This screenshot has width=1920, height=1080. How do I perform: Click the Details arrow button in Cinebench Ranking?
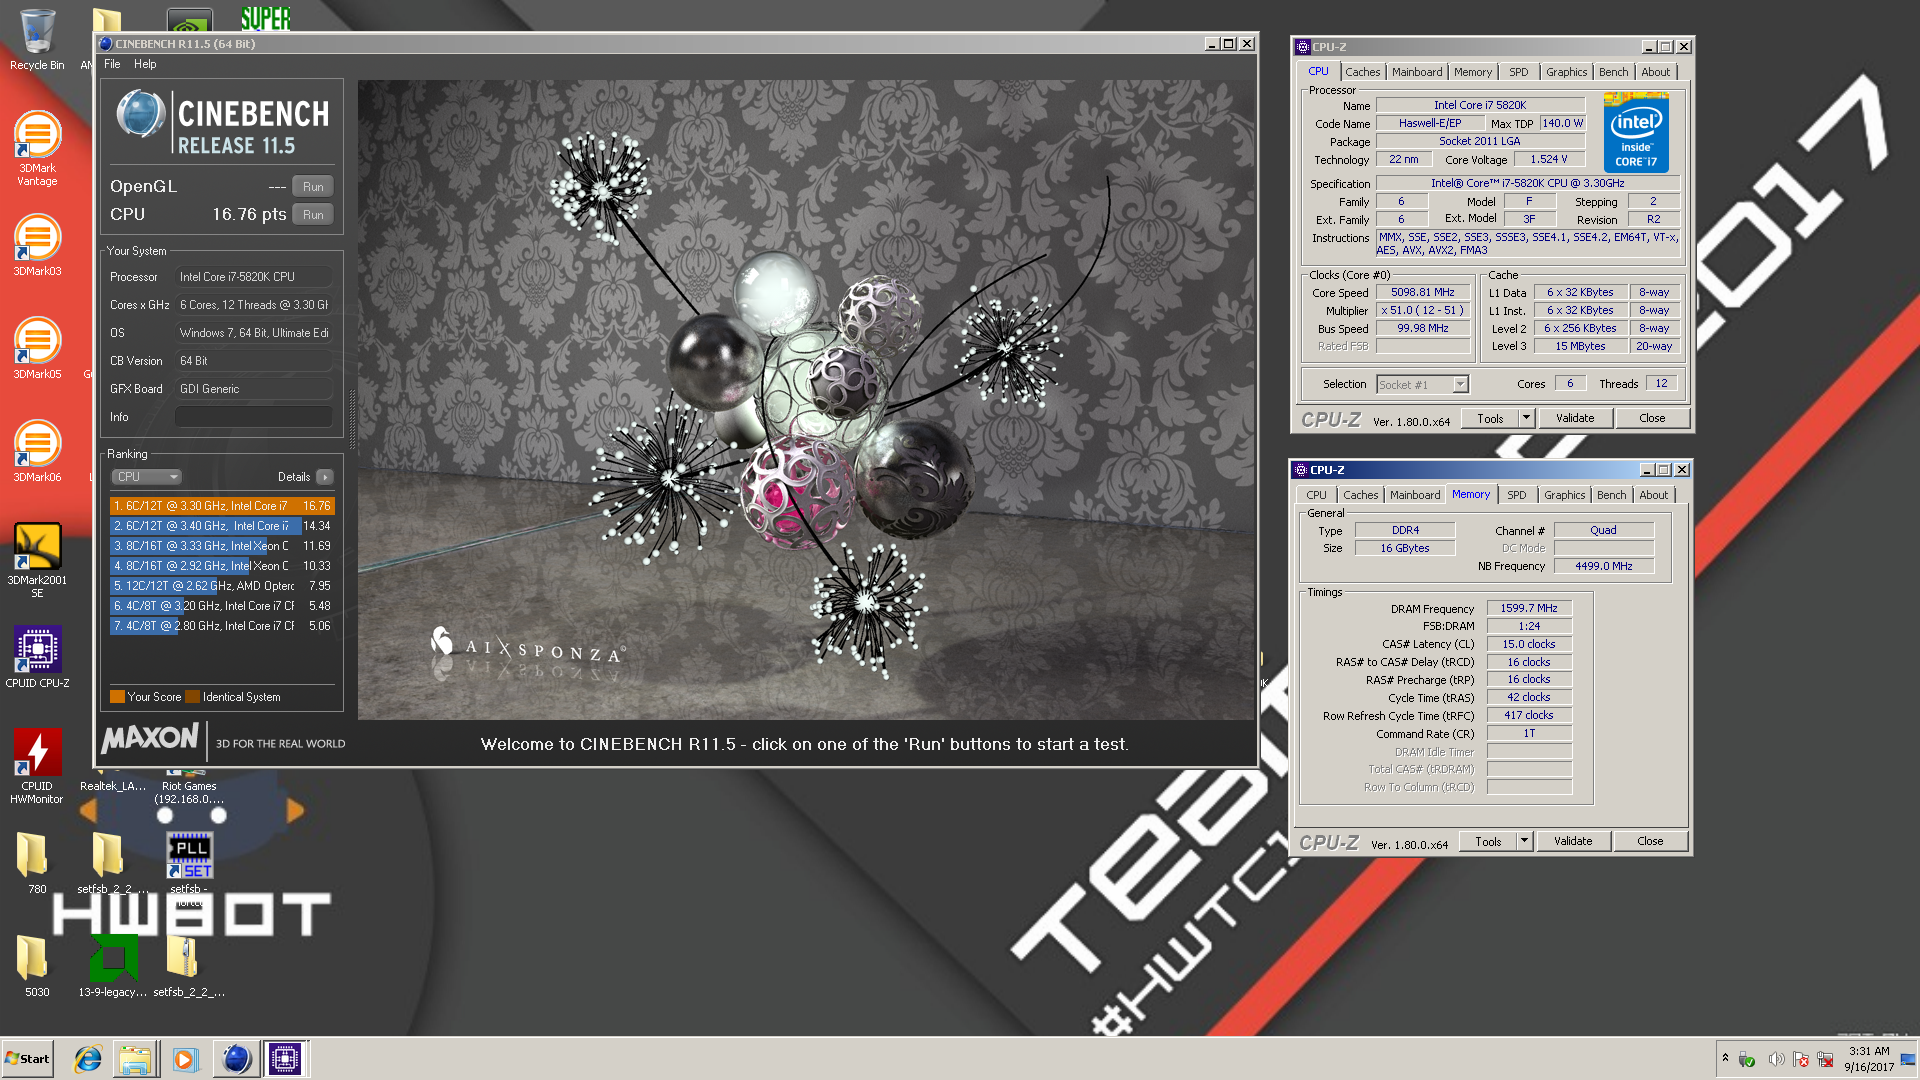tap(324, 477)
